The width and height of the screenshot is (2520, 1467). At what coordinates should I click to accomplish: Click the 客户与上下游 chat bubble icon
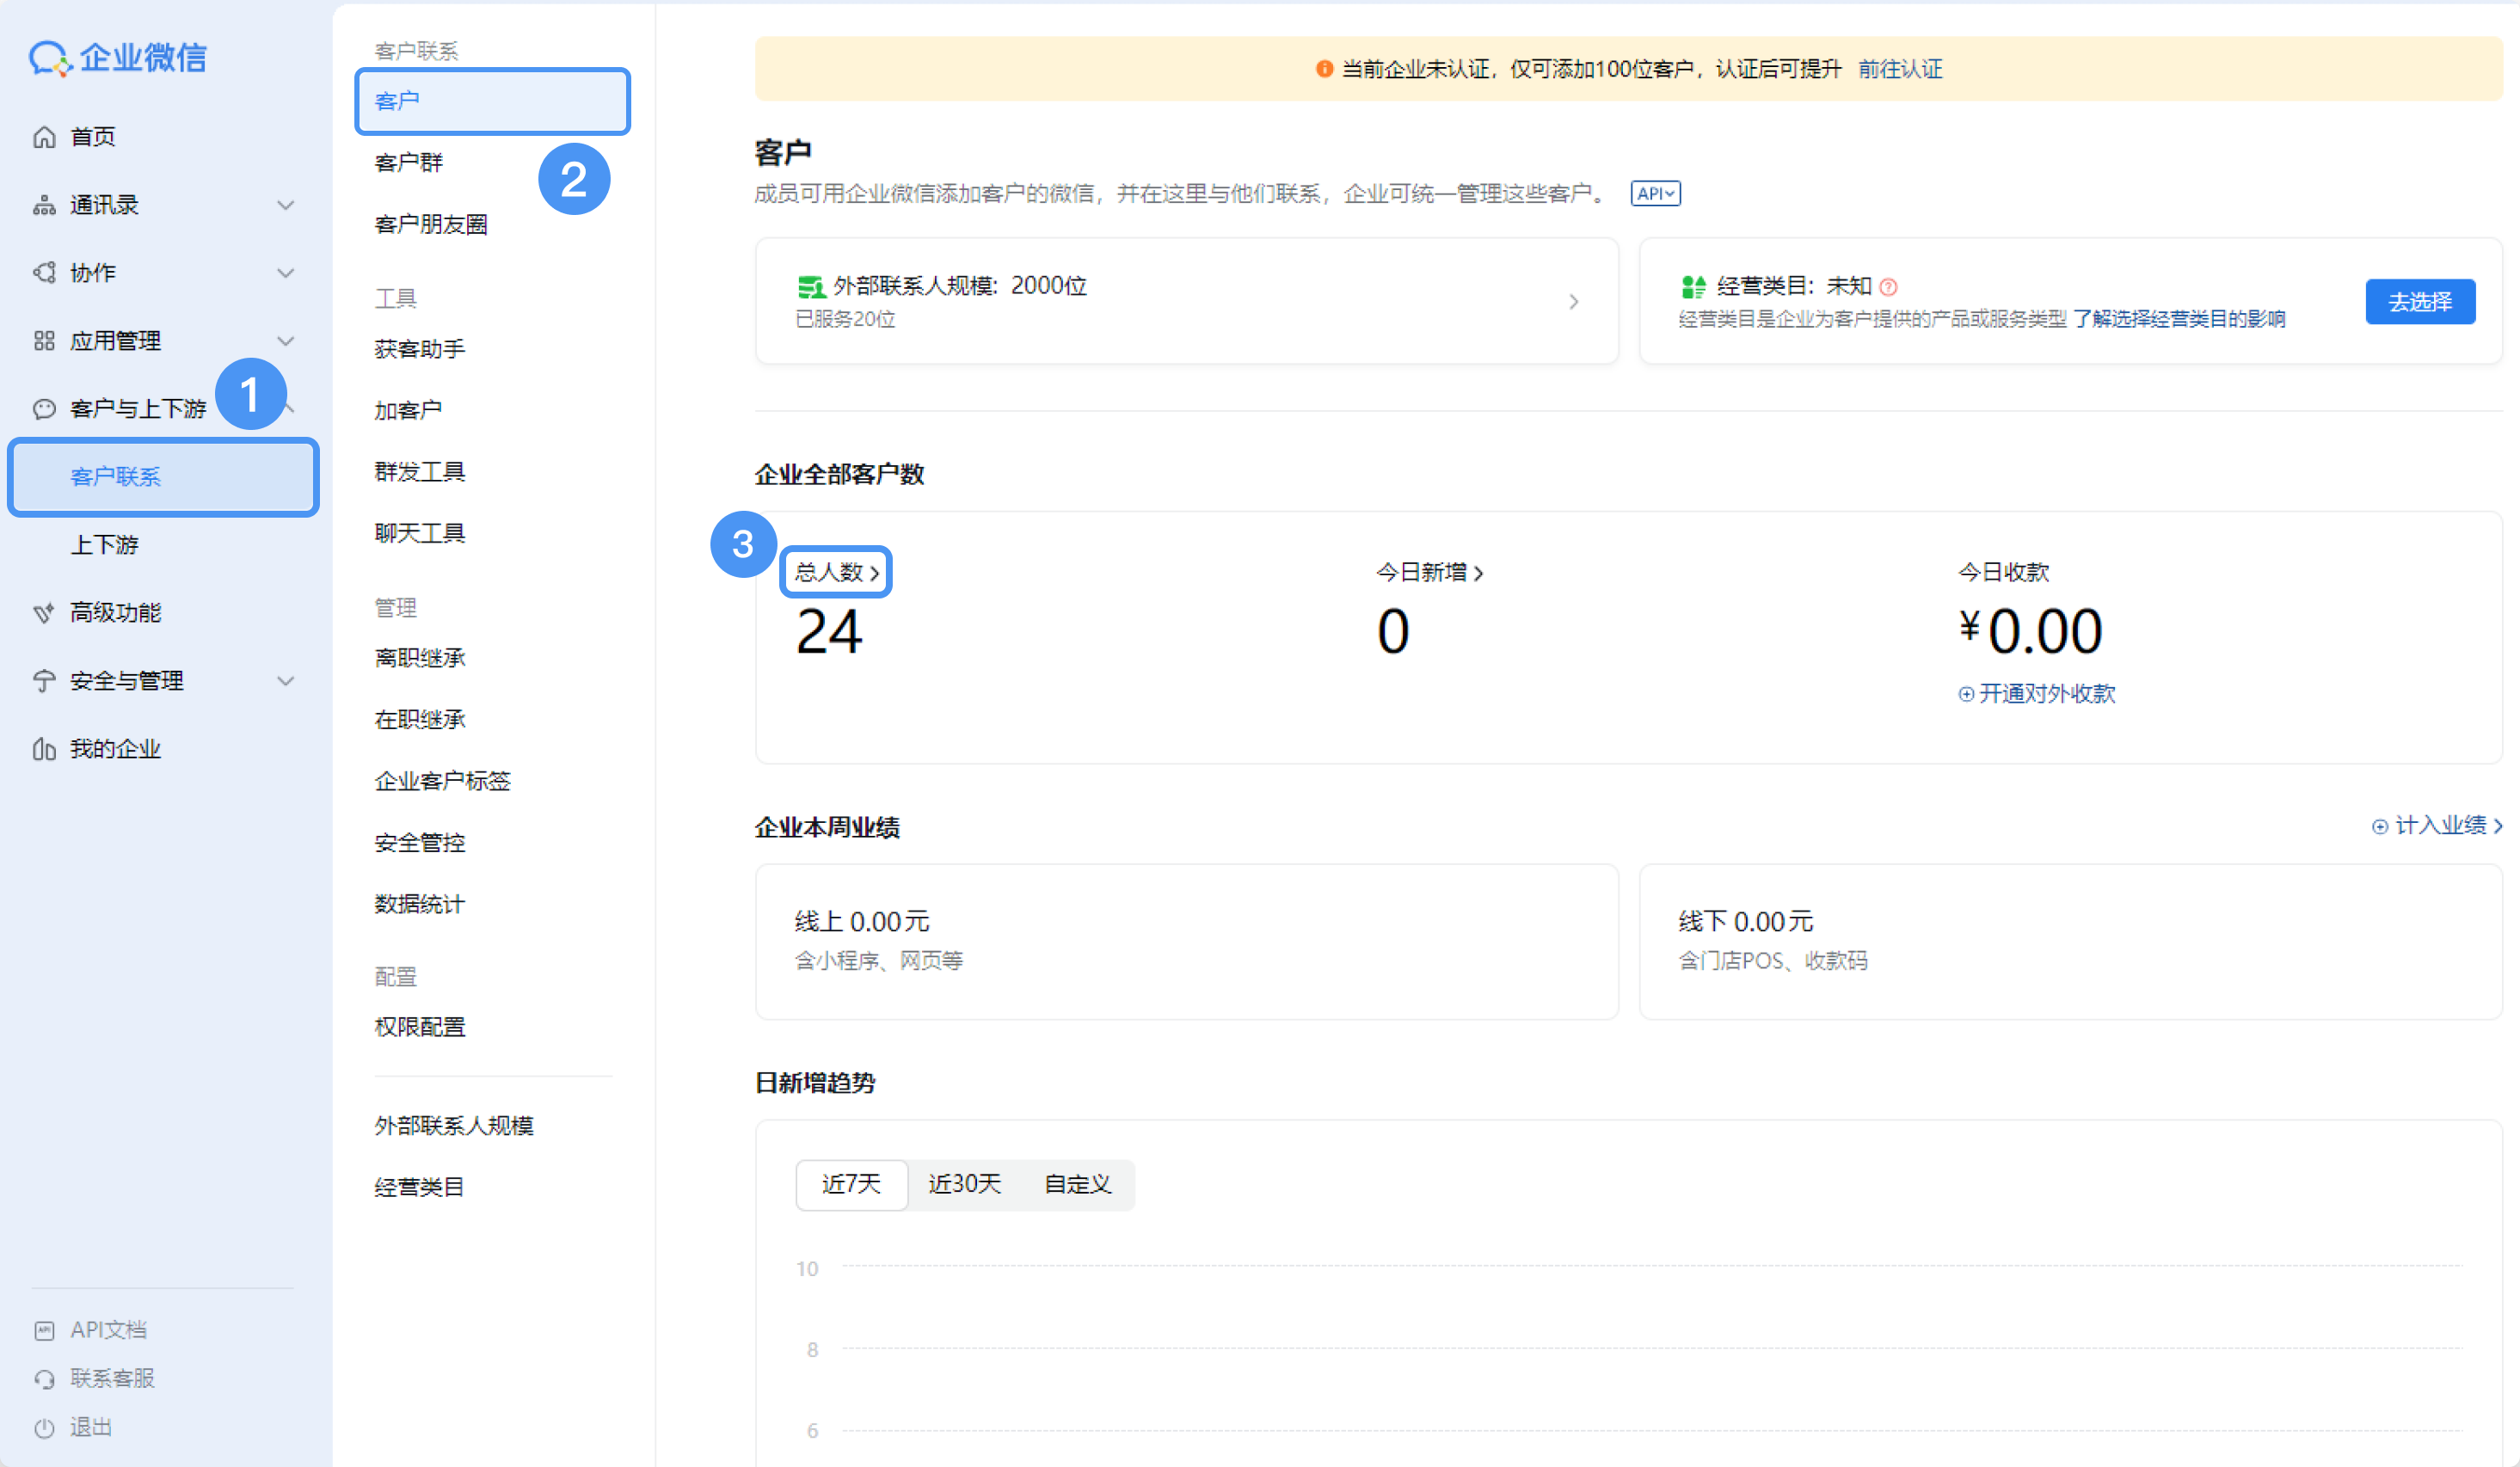click(44, 409)
